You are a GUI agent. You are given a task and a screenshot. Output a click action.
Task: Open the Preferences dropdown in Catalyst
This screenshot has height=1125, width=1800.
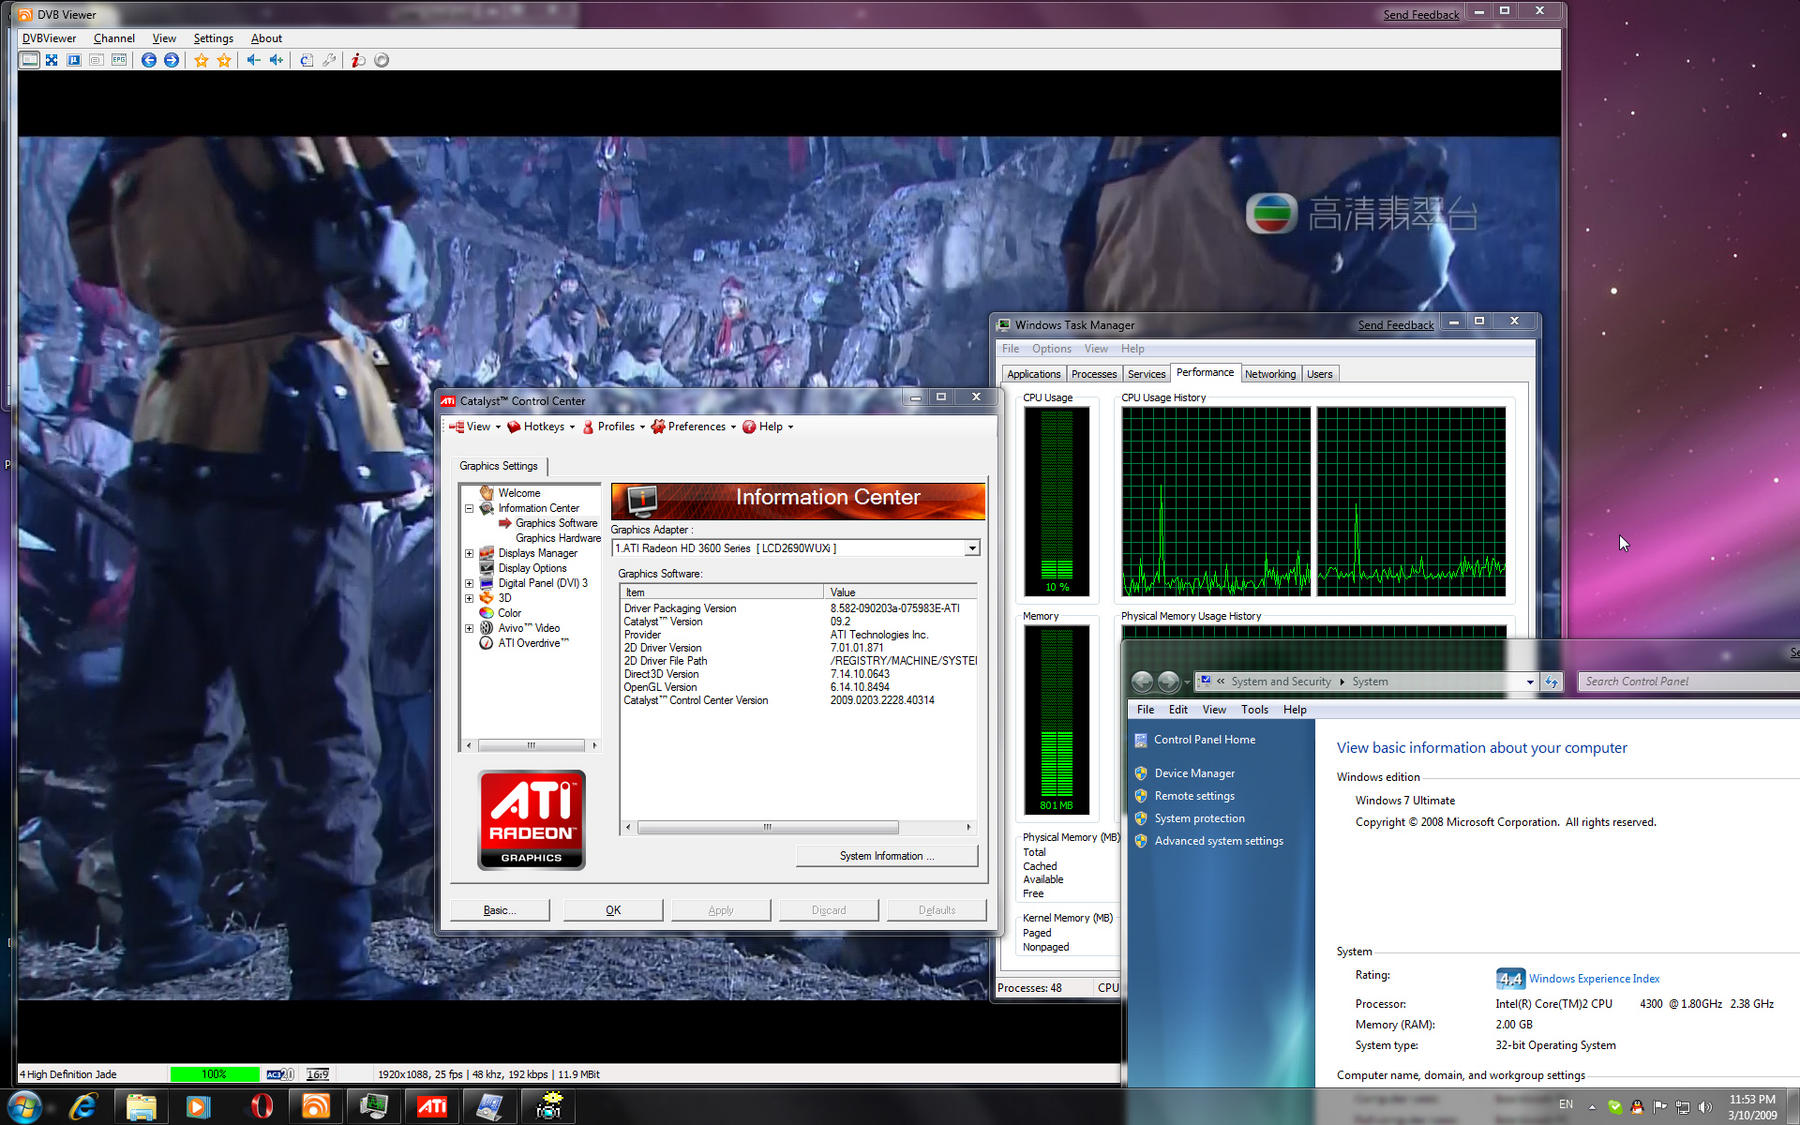[x=693, y=427]
